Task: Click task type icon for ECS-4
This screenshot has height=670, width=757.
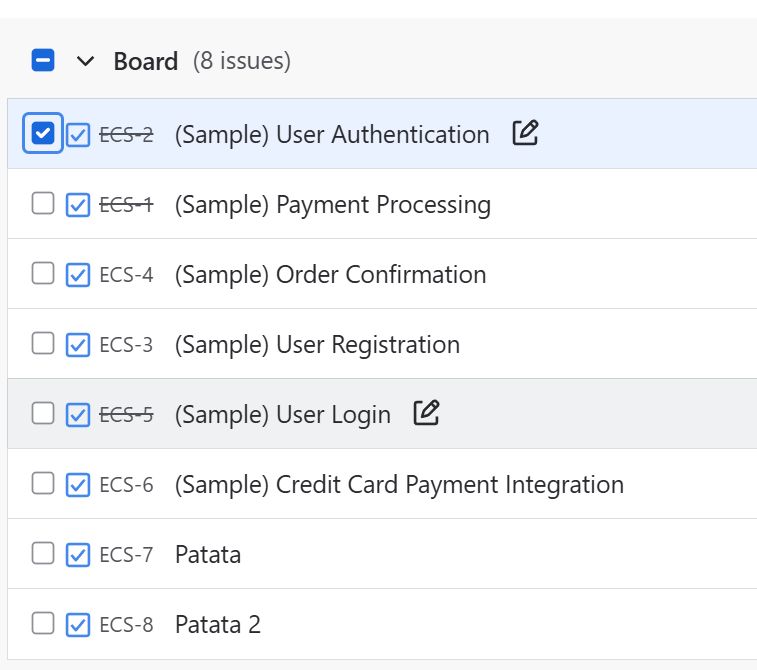Action: (x=78, y=274)
